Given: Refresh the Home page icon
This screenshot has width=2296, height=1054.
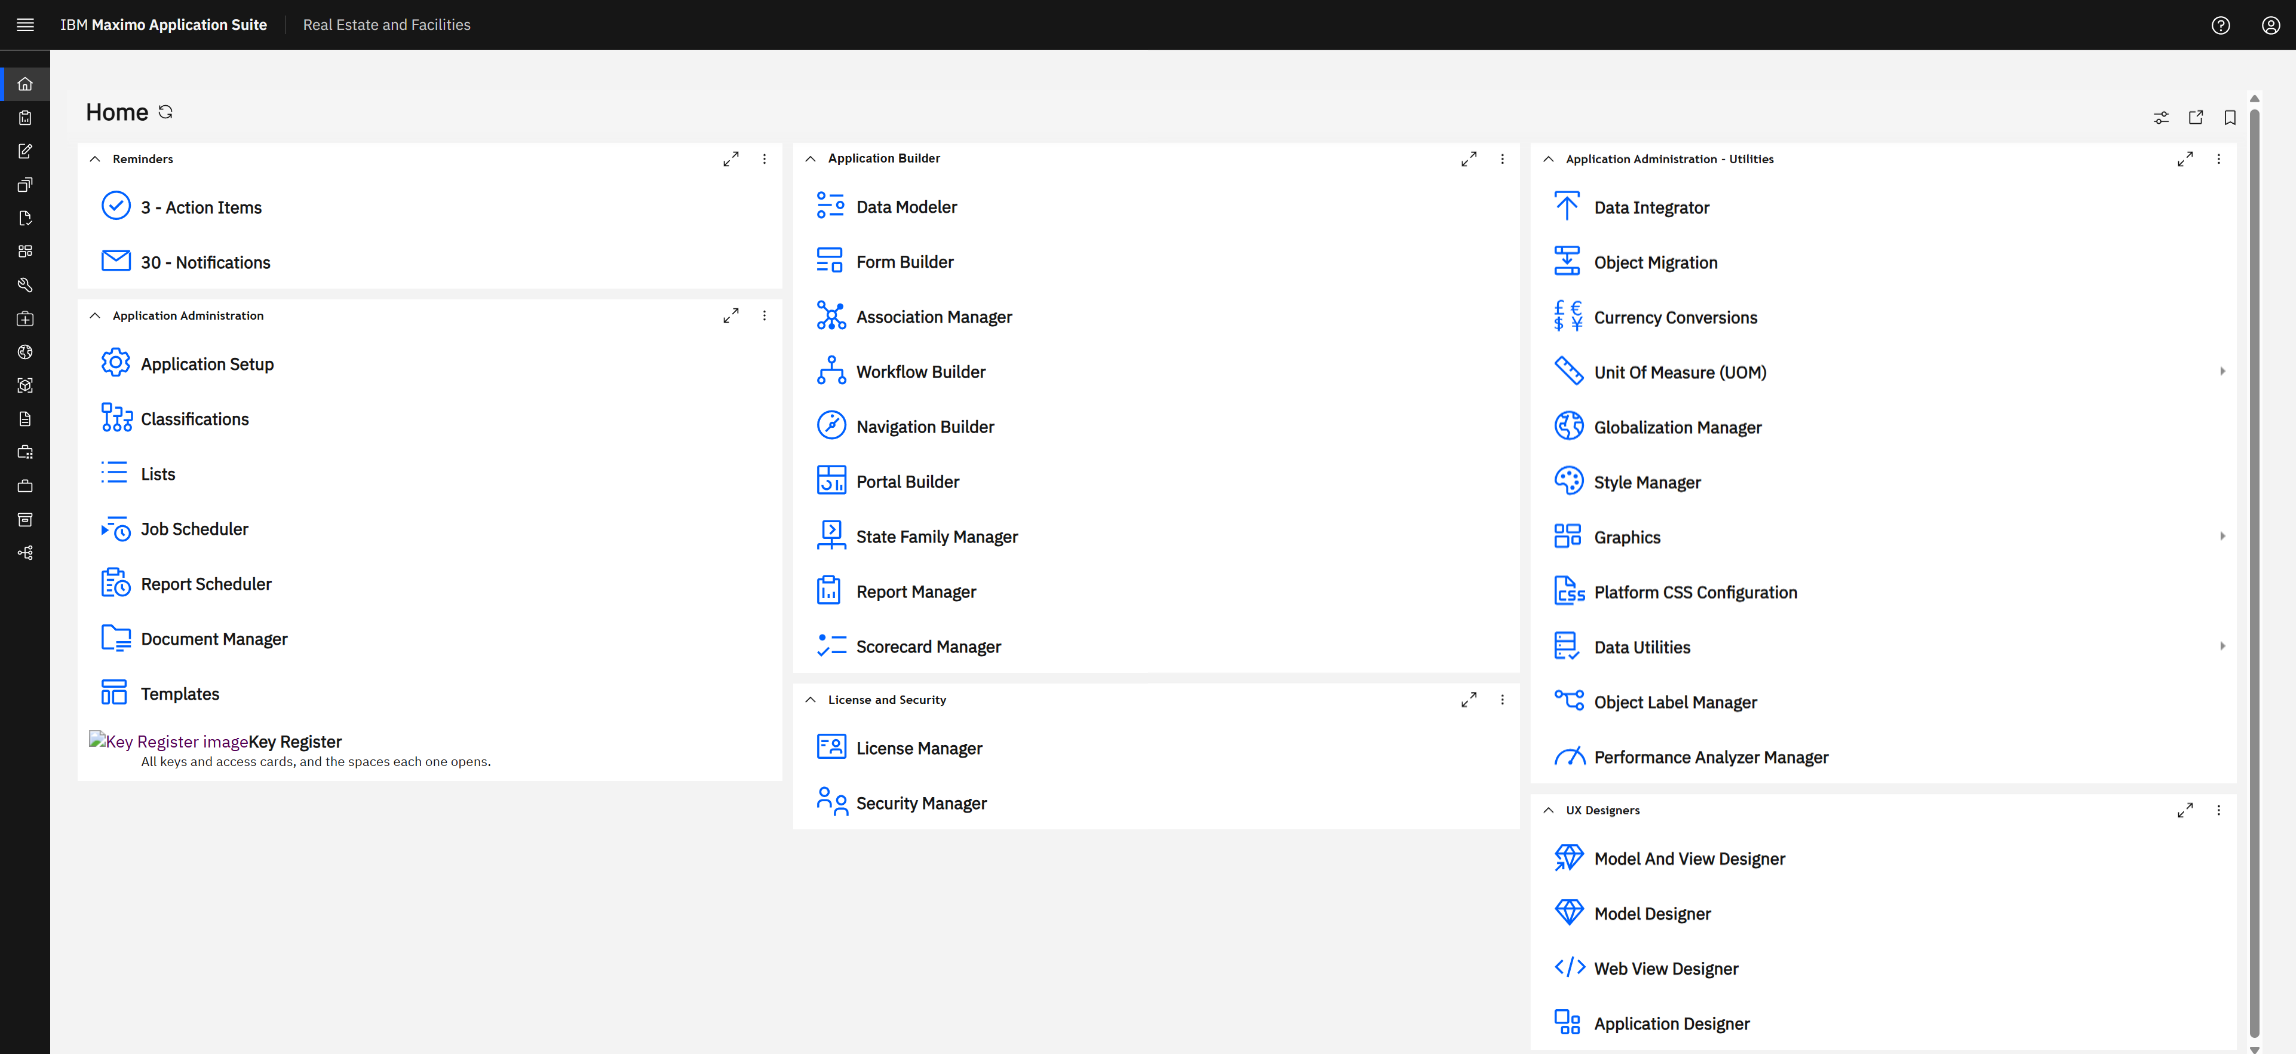Looking at the screenshot, I should pyautogui.click(x=166, y=112).
